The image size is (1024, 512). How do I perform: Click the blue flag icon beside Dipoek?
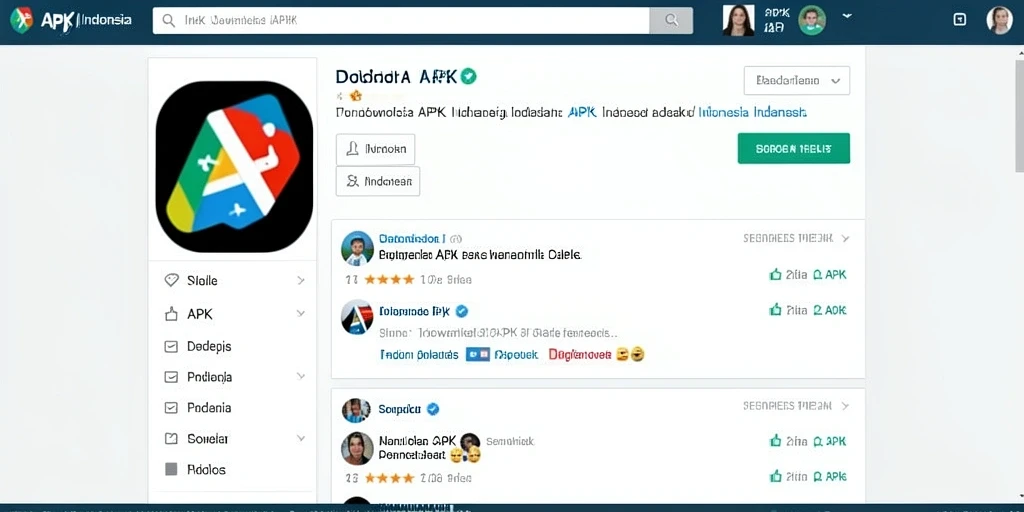[x=477, y=355]
